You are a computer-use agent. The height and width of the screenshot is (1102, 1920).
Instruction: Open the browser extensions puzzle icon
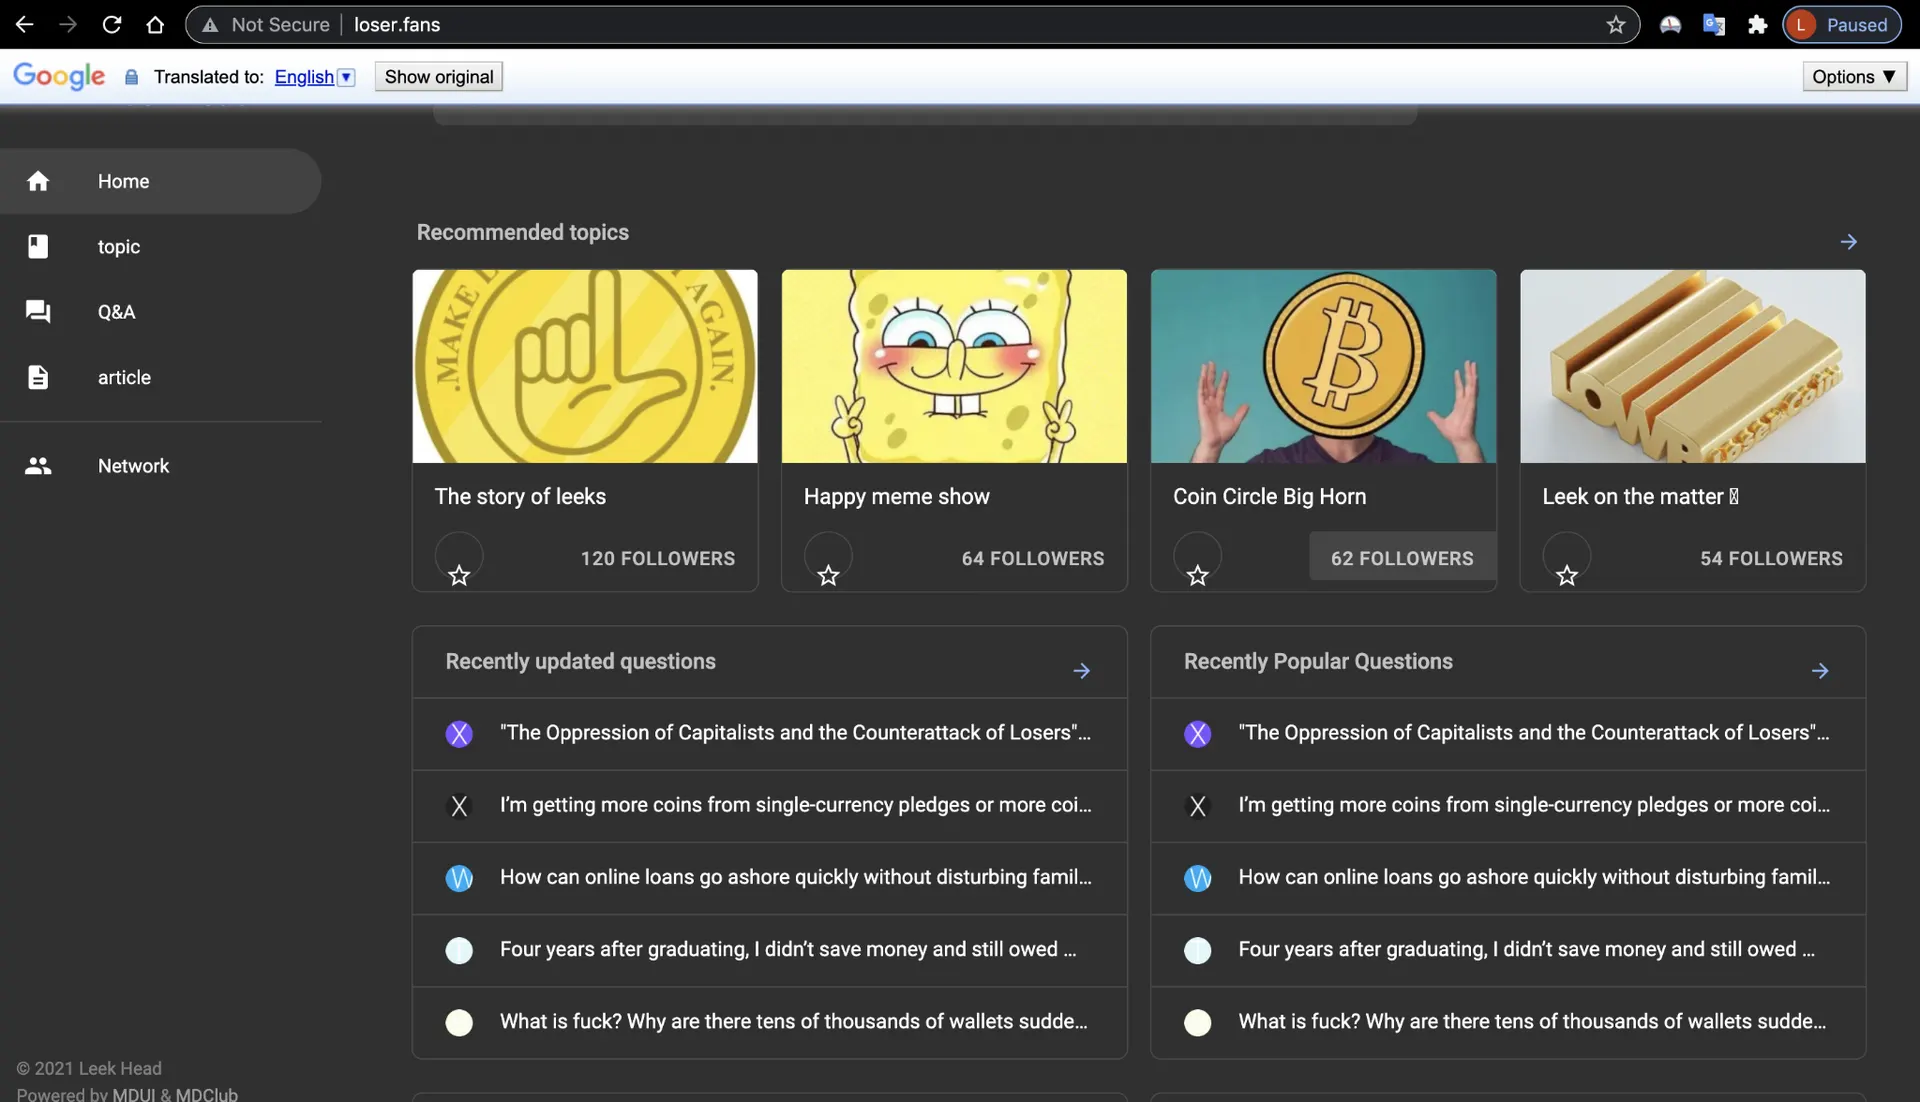1757,24
